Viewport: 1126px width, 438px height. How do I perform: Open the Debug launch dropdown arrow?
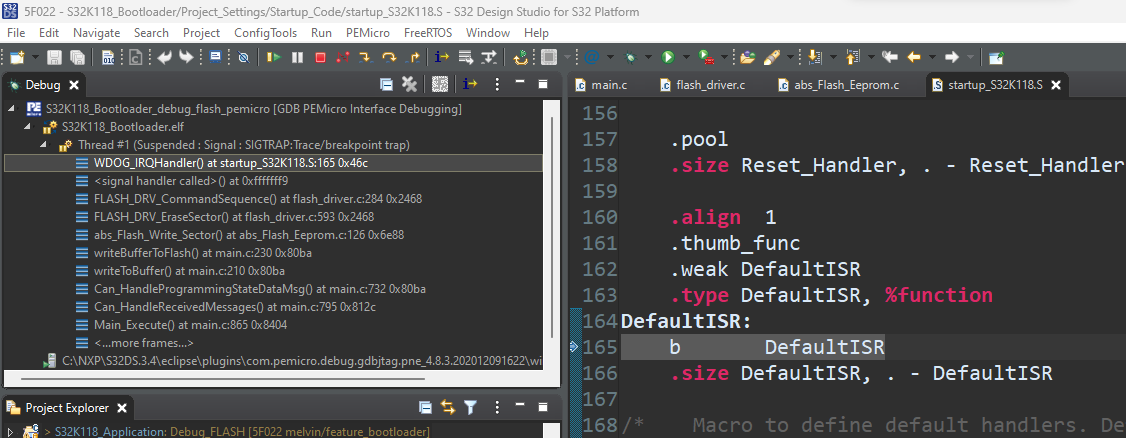tap(648, 57)
